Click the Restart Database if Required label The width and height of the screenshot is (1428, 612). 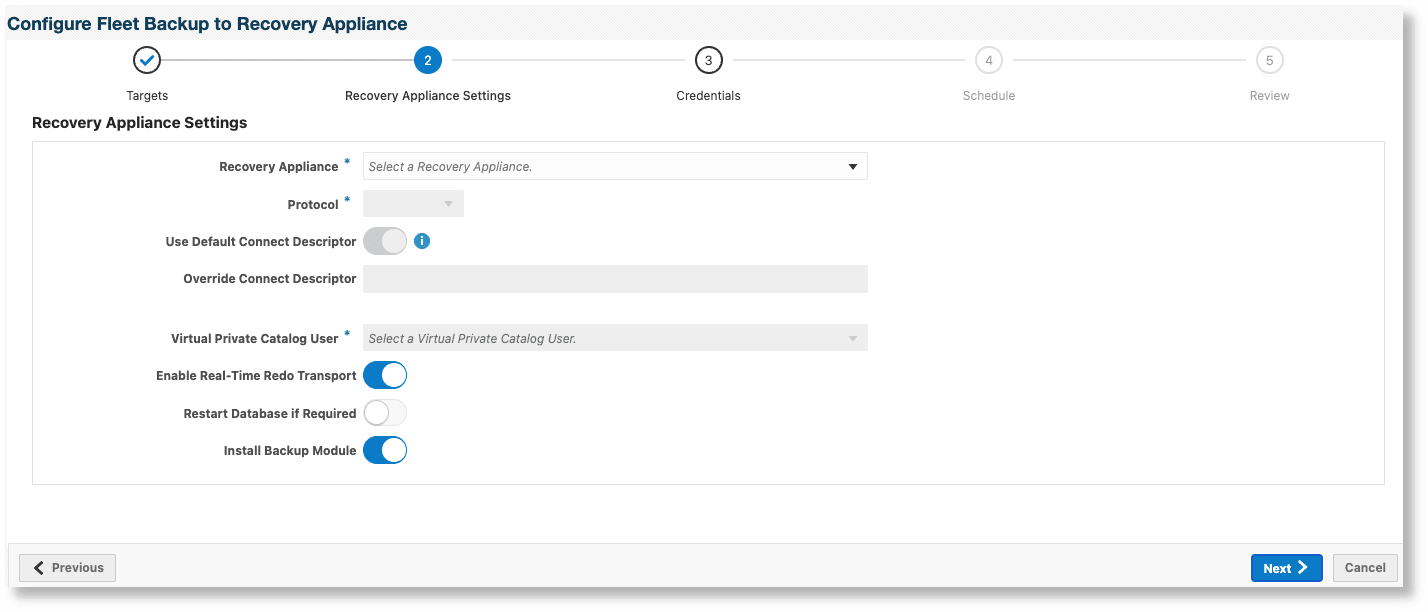tap(270, 413)
